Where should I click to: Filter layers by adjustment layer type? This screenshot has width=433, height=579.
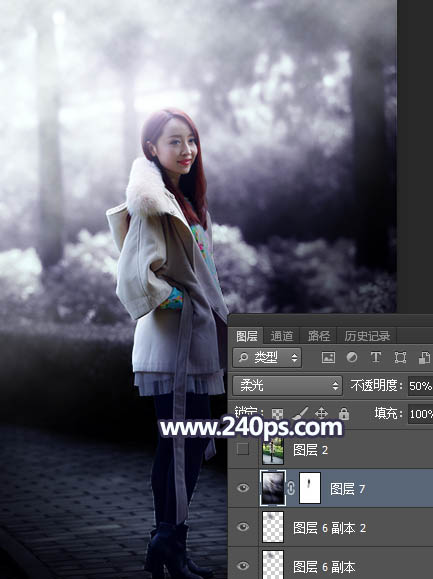coord(352,357)
